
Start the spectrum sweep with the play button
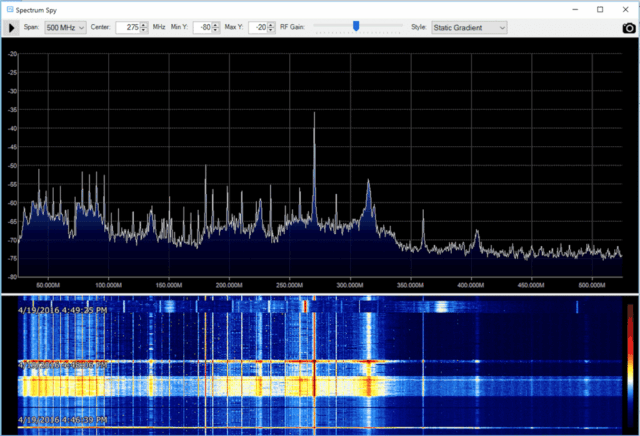[x=12, y=28]
